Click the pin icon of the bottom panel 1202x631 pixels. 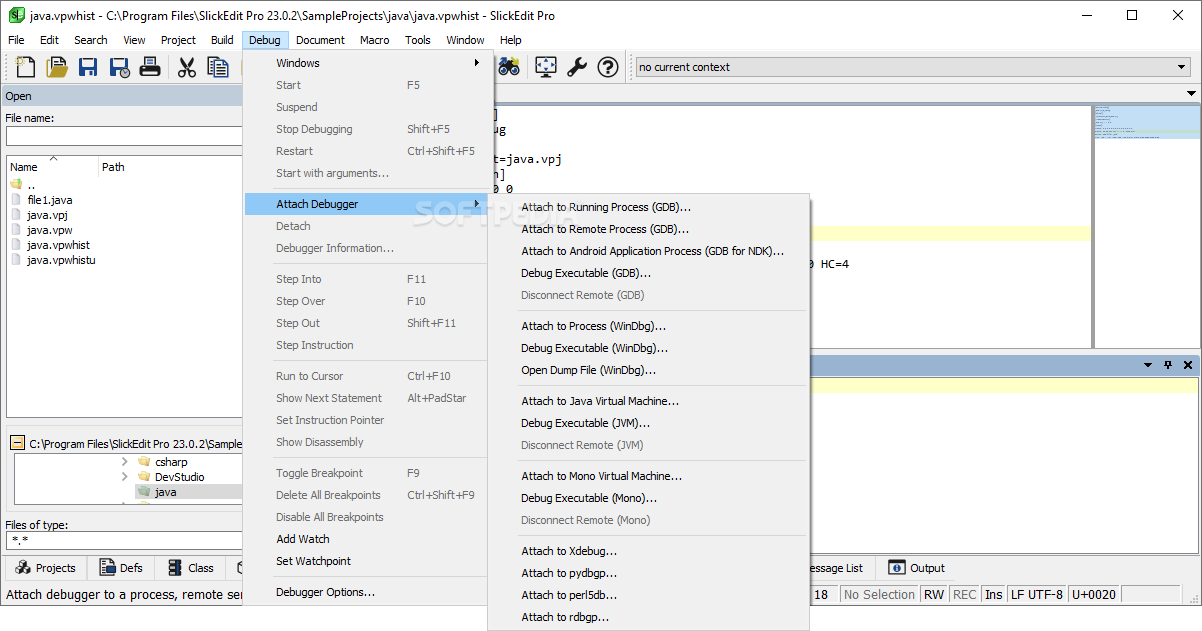(x=1168, y=365)
